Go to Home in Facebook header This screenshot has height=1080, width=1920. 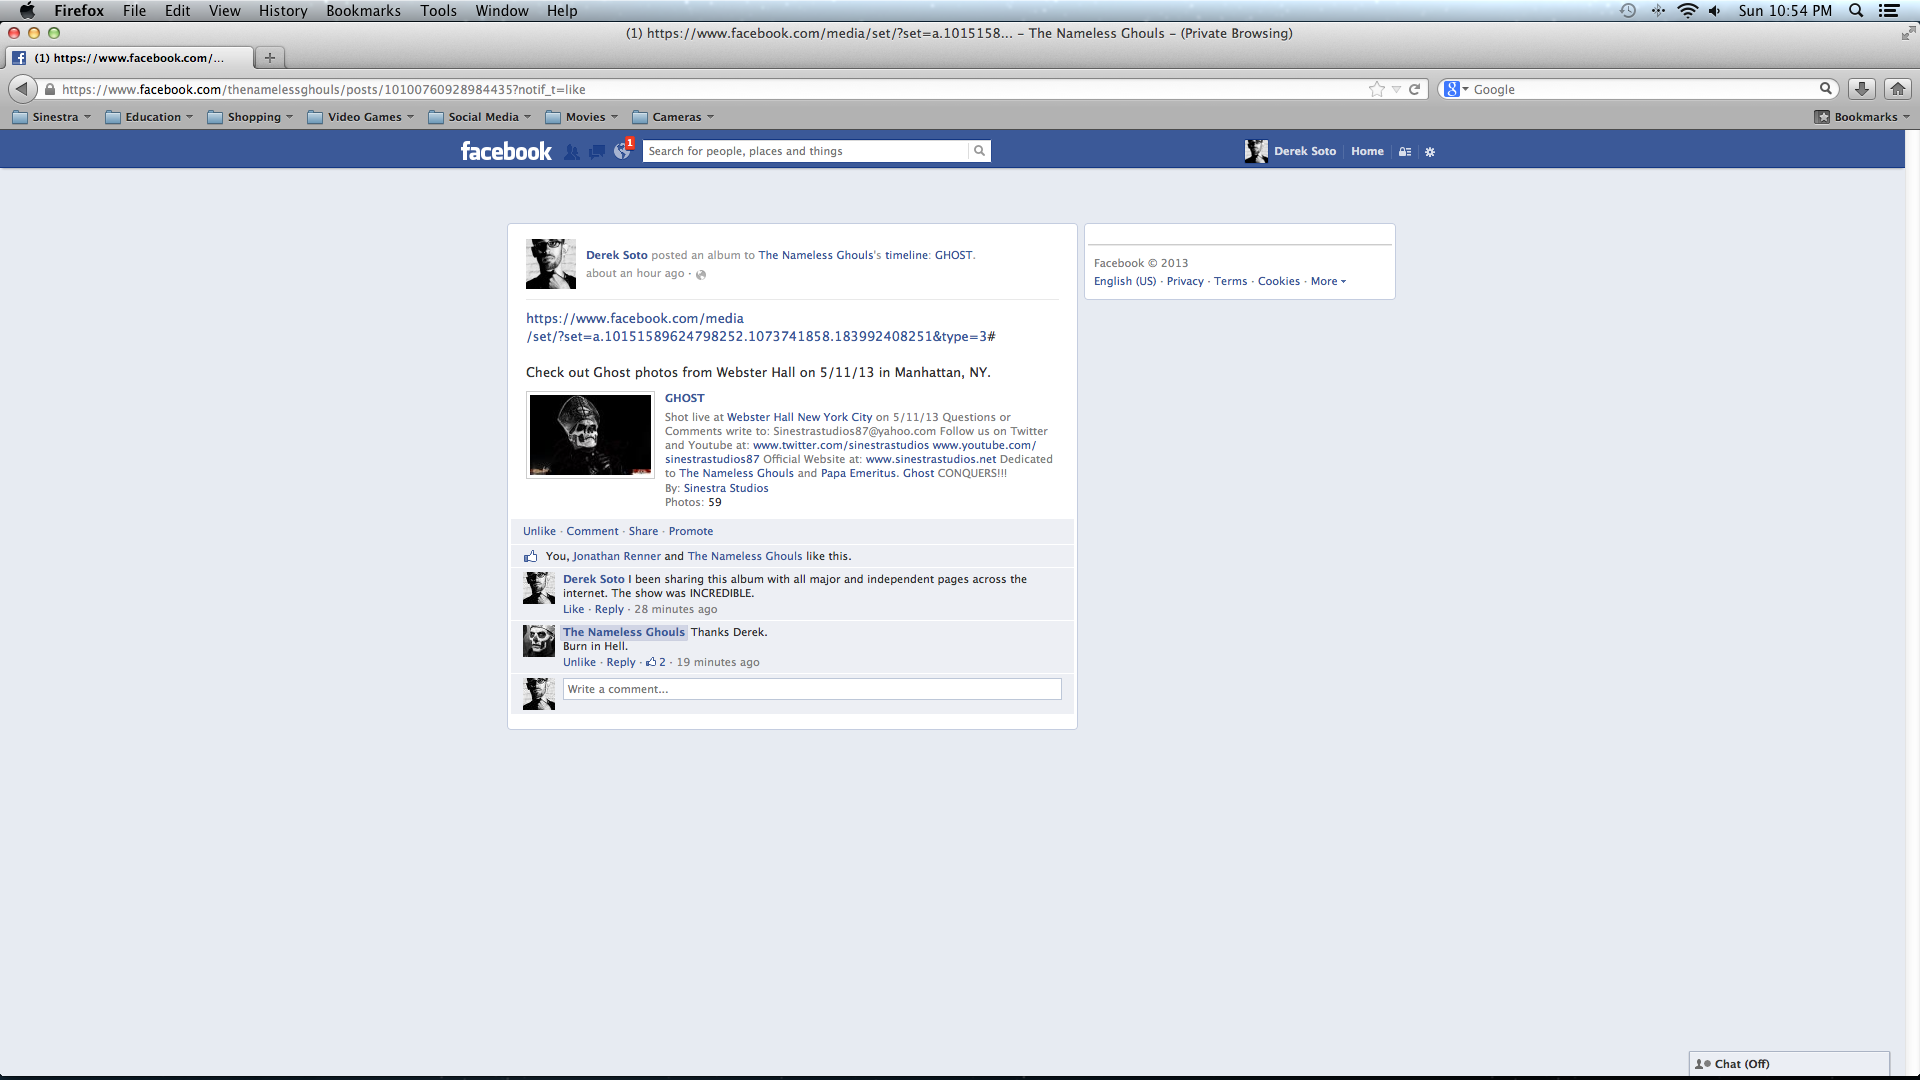tap(1367, 151)
